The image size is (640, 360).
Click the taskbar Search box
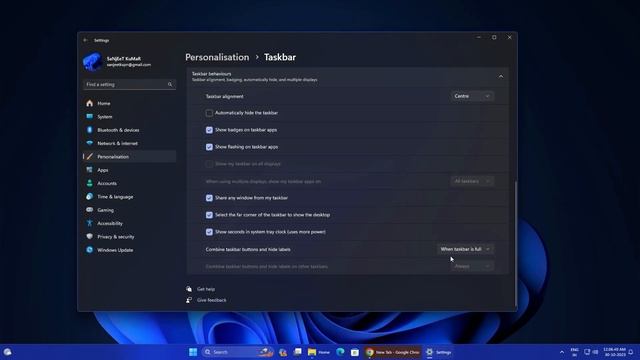pyautogui.click(x=238, y=352)
